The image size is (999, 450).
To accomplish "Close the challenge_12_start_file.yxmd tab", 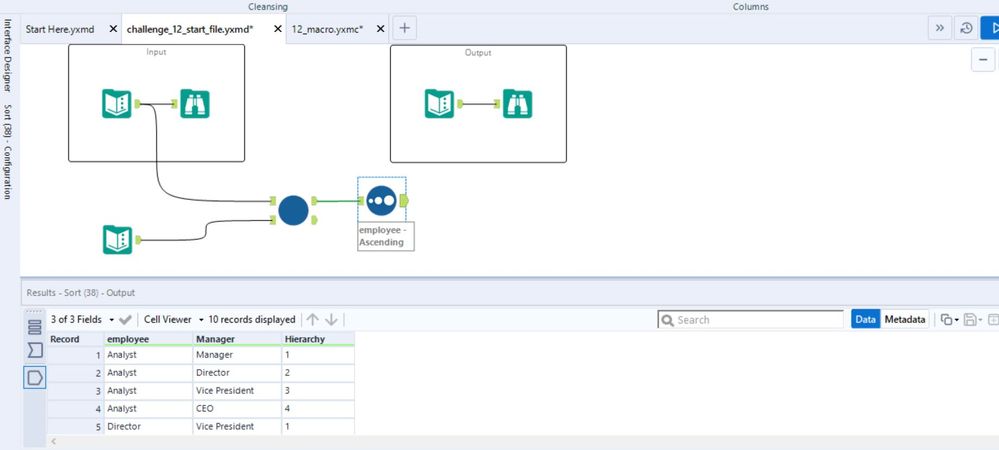I will pyautogui.click(x=277, y=29).
